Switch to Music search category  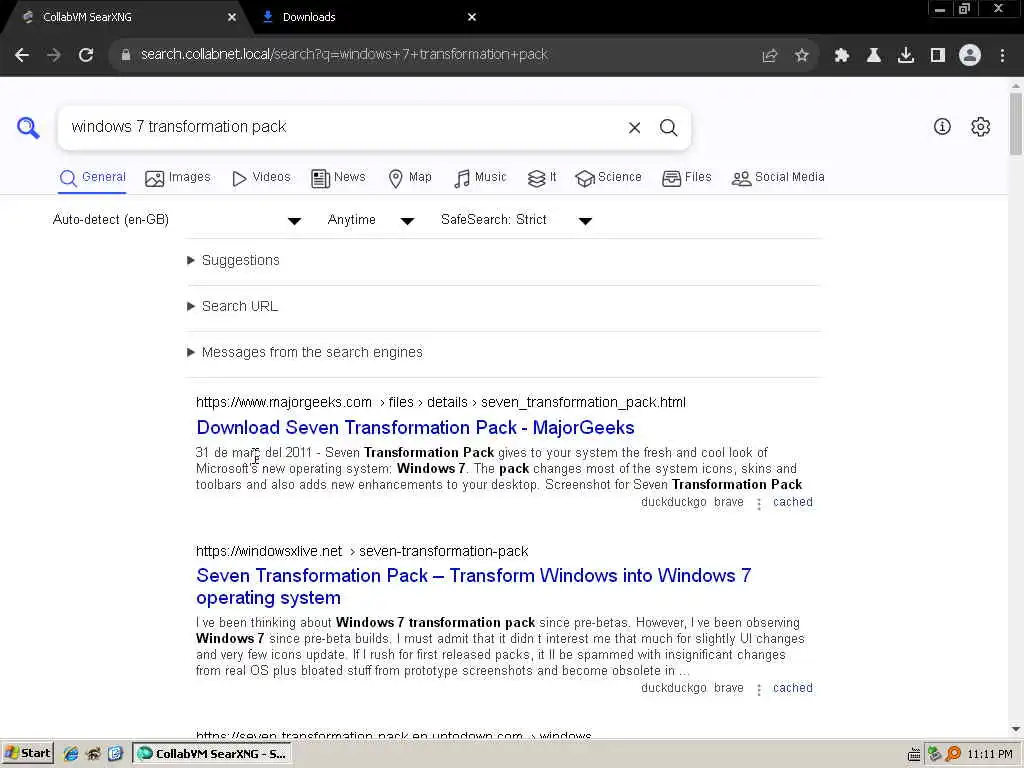click(480, 178)
